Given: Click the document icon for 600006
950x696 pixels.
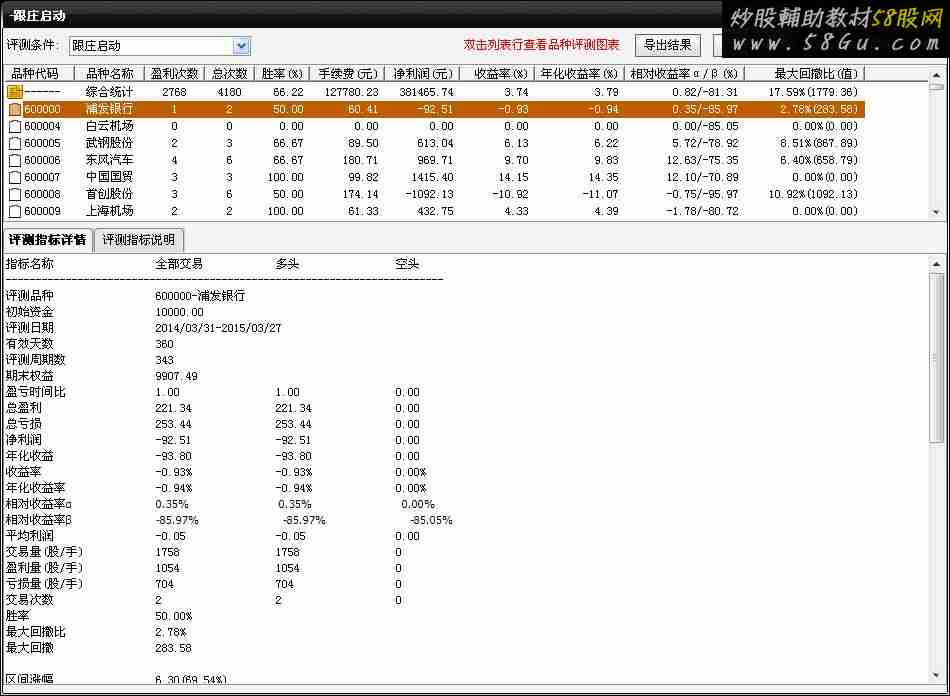Looking at the screenshot, I should [15, 160].
